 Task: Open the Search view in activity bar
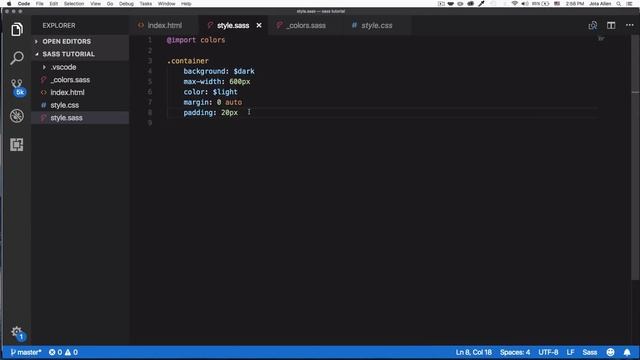coord(17,58)
